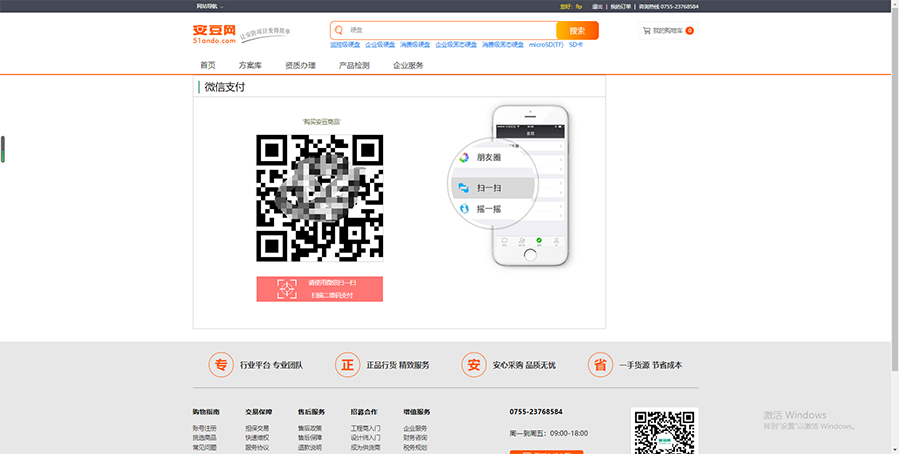
Task: Click the 交易保障 footer heading
Action: point(259,412)
